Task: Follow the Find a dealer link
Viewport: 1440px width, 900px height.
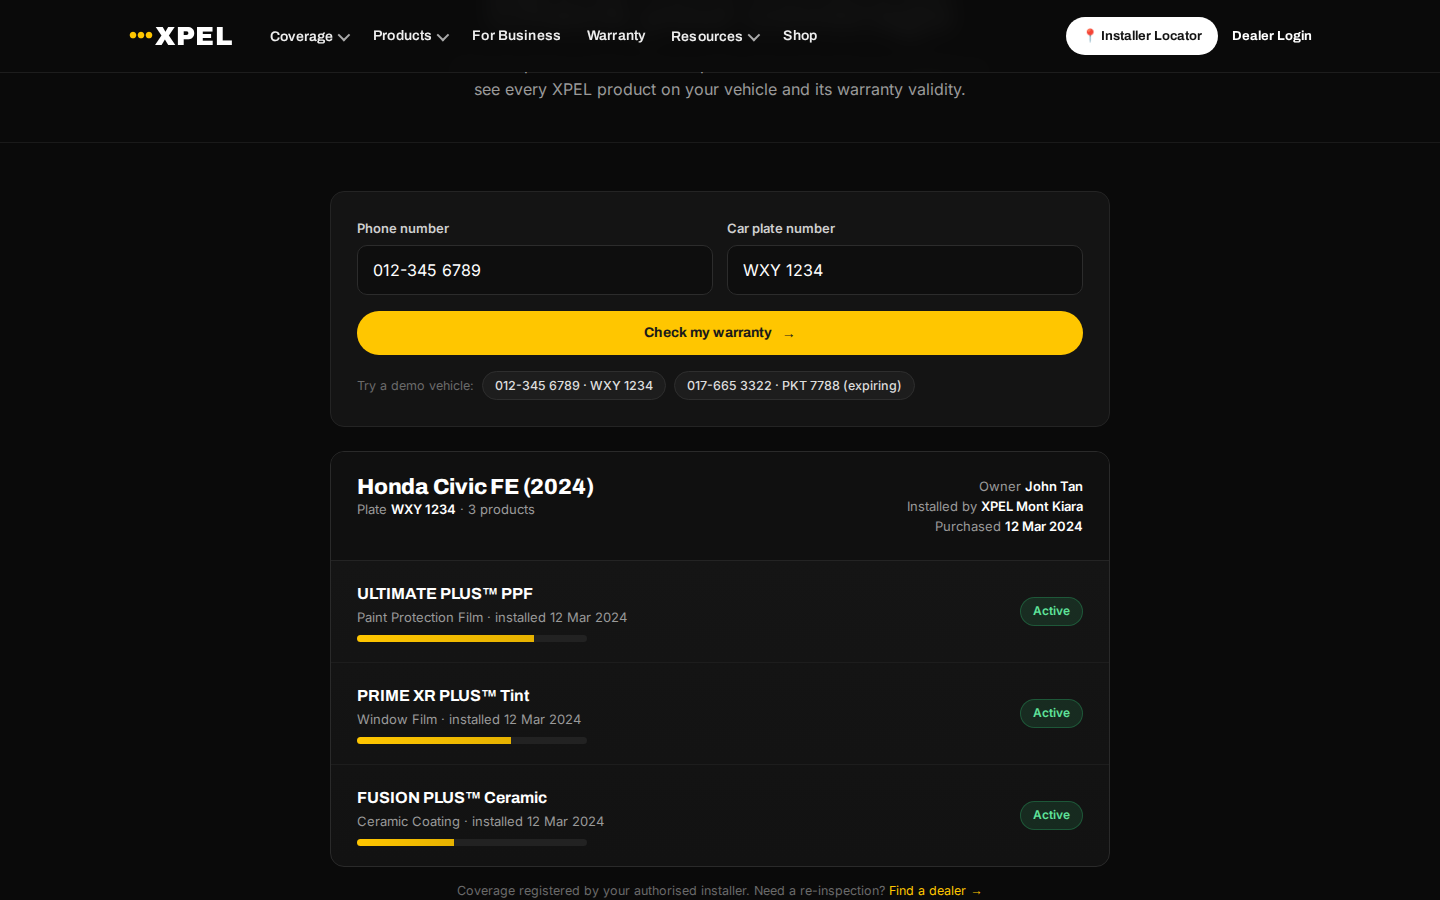Action: [935, 891]
